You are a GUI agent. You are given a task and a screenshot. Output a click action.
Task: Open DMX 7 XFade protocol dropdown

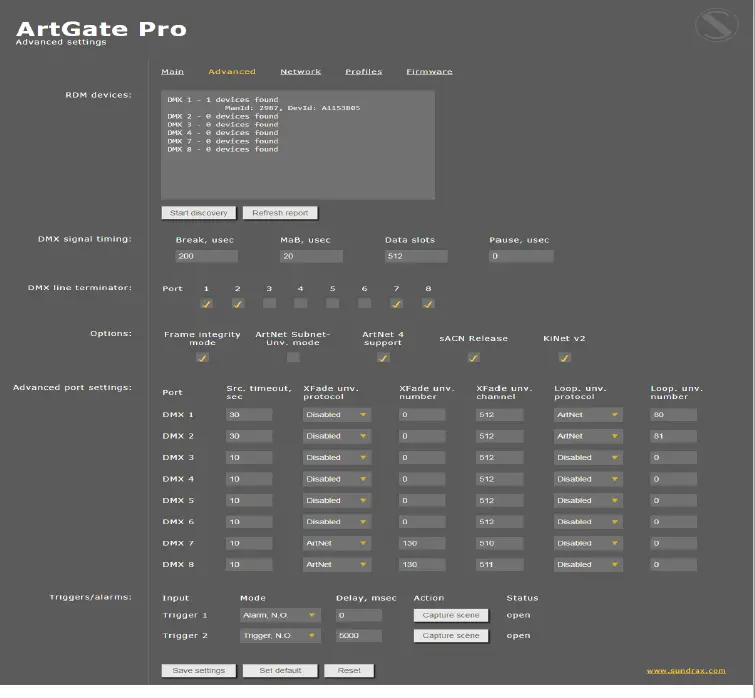coord(337,543)
